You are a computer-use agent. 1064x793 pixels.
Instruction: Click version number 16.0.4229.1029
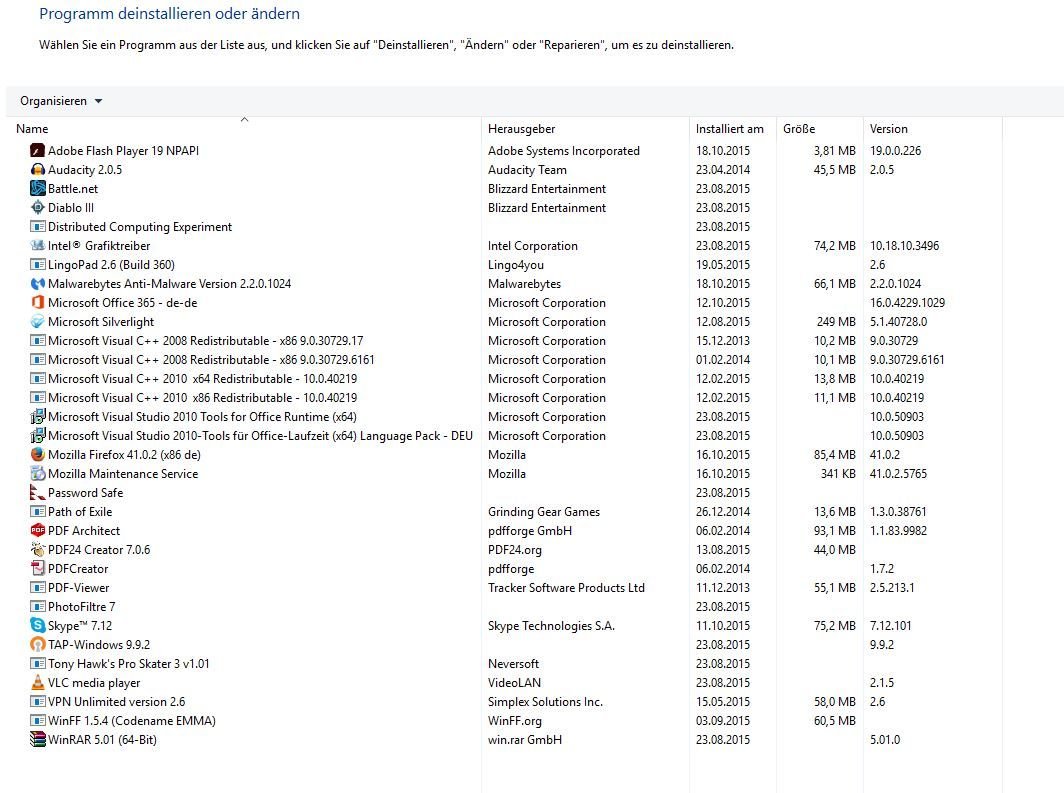[x=907, y=303]
